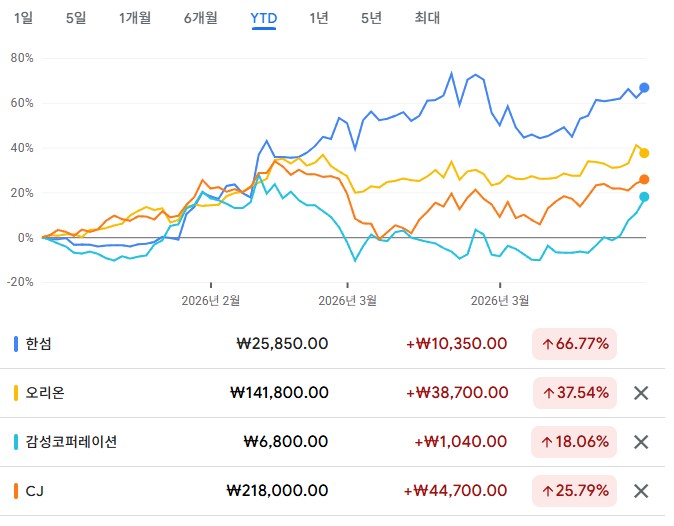This screenshot has height=526, width=674.
Task: Click the ₩25,850.00 price value
Action: tap(282, 344)
